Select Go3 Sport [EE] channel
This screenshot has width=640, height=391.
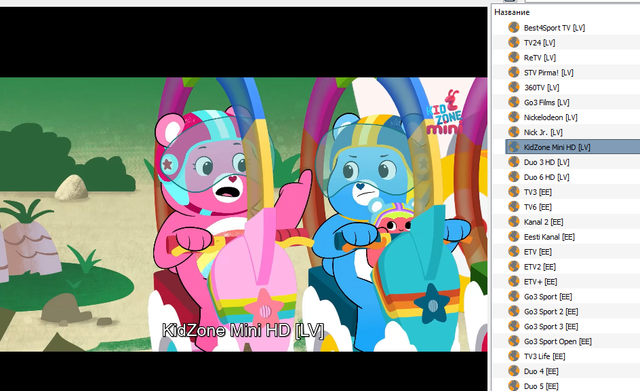pyautogui.click(x=548, y=297)
